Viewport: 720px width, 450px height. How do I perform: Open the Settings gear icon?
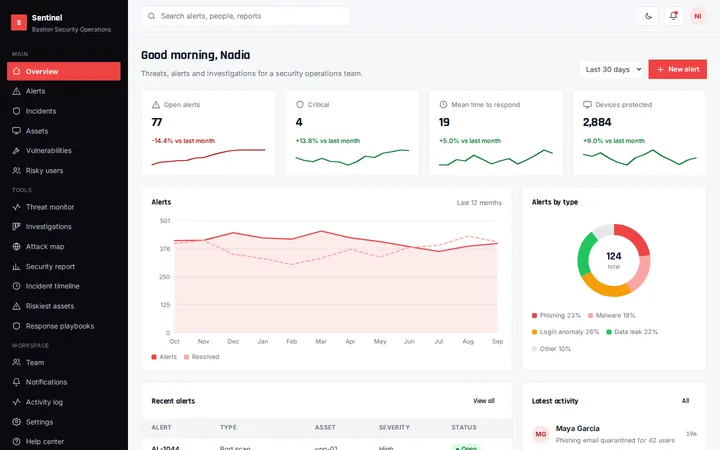pos(17,422)
